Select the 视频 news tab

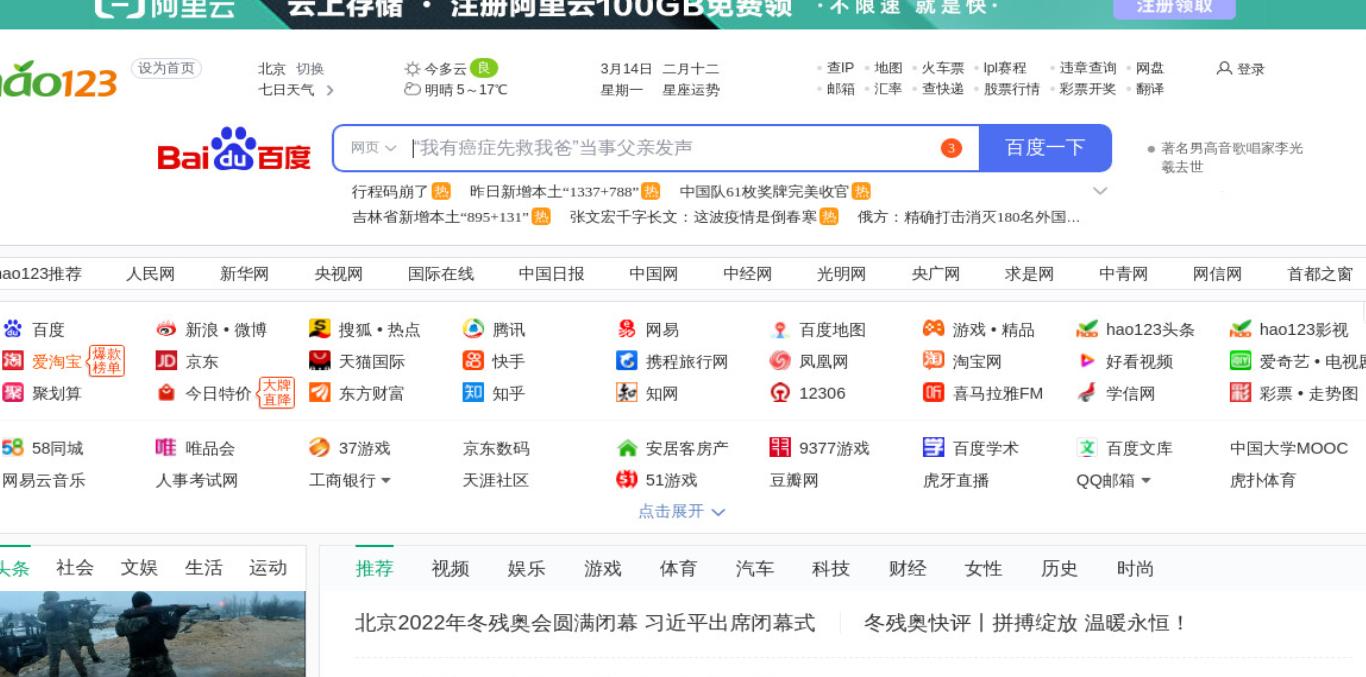(x=450, y=569)
